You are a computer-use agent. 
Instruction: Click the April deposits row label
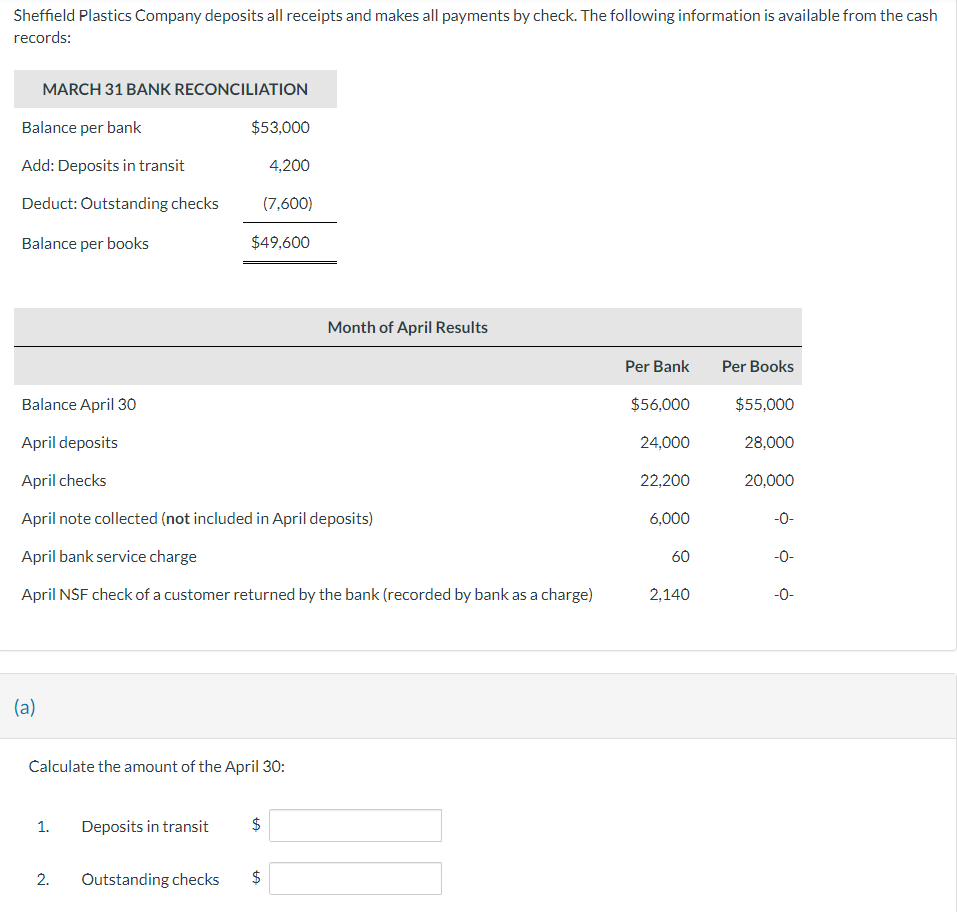click(x=69, y=442)
